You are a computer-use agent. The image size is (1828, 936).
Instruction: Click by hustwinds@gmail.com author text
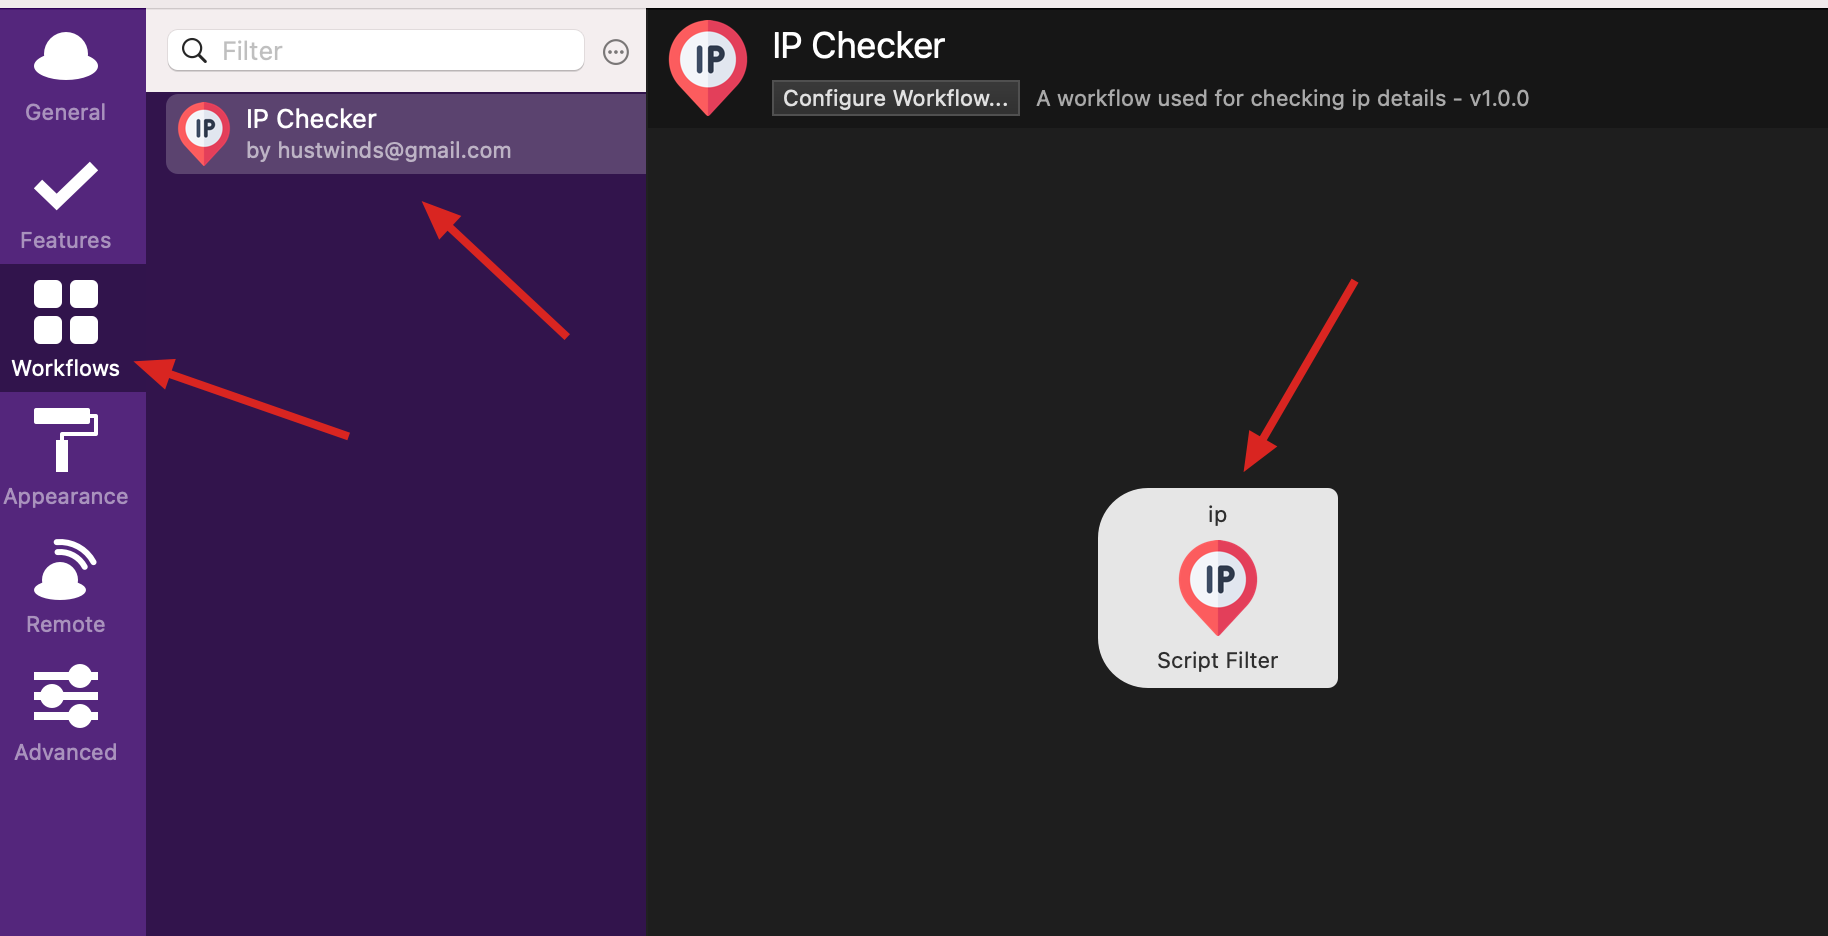pos(378,150)
